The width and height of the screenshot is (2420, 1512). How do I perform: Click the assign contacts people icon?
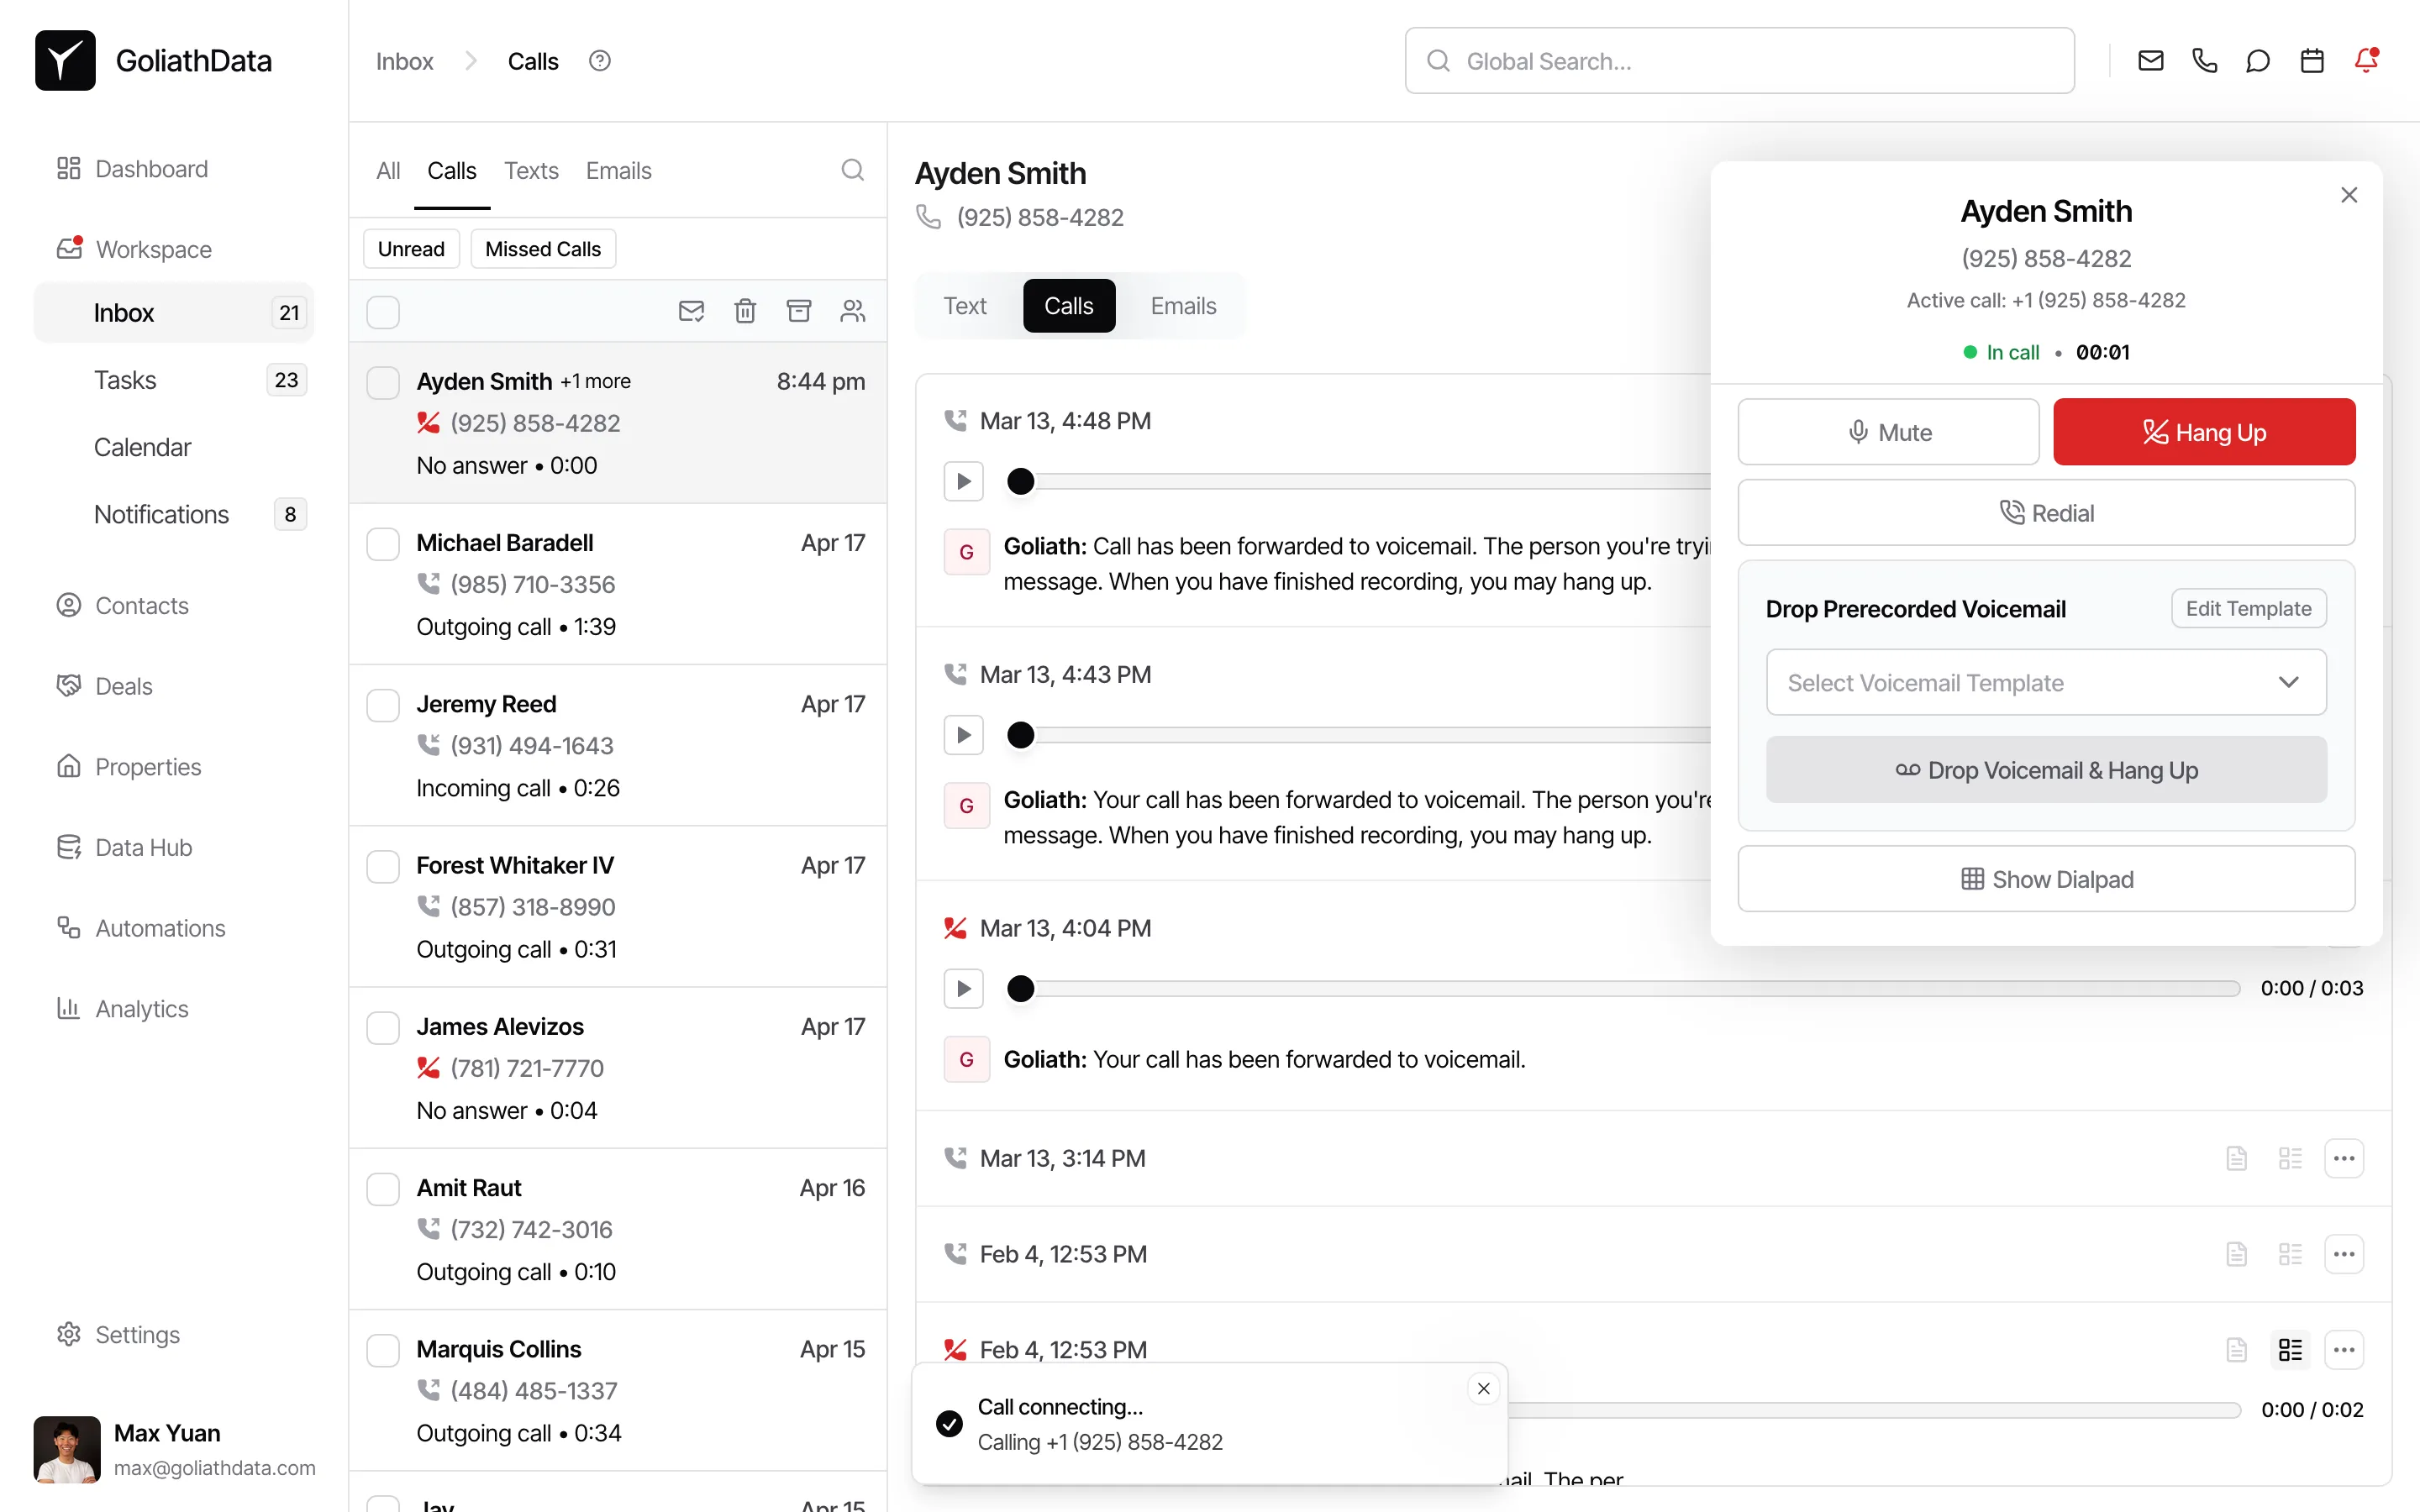(x=852, y=311)
